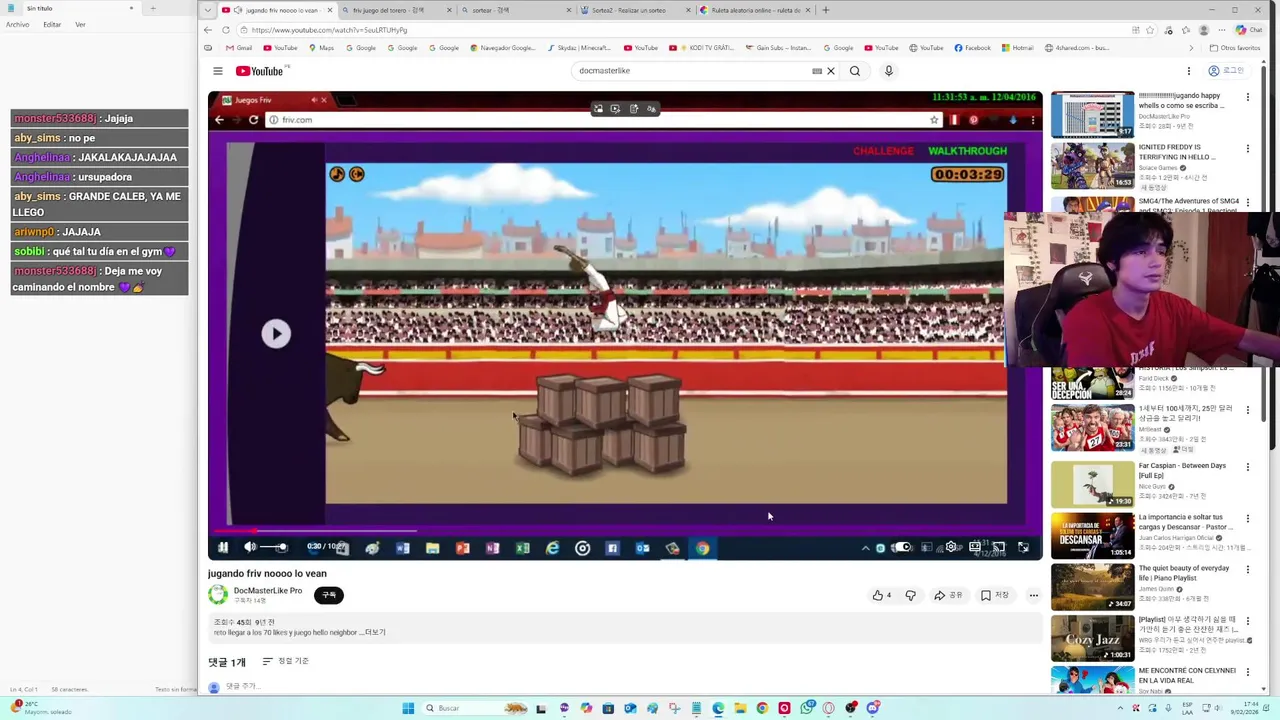Go back with the browser back arrow
Image resolution: width=1280 pixels, height=720 pixels.
(207, 30)
